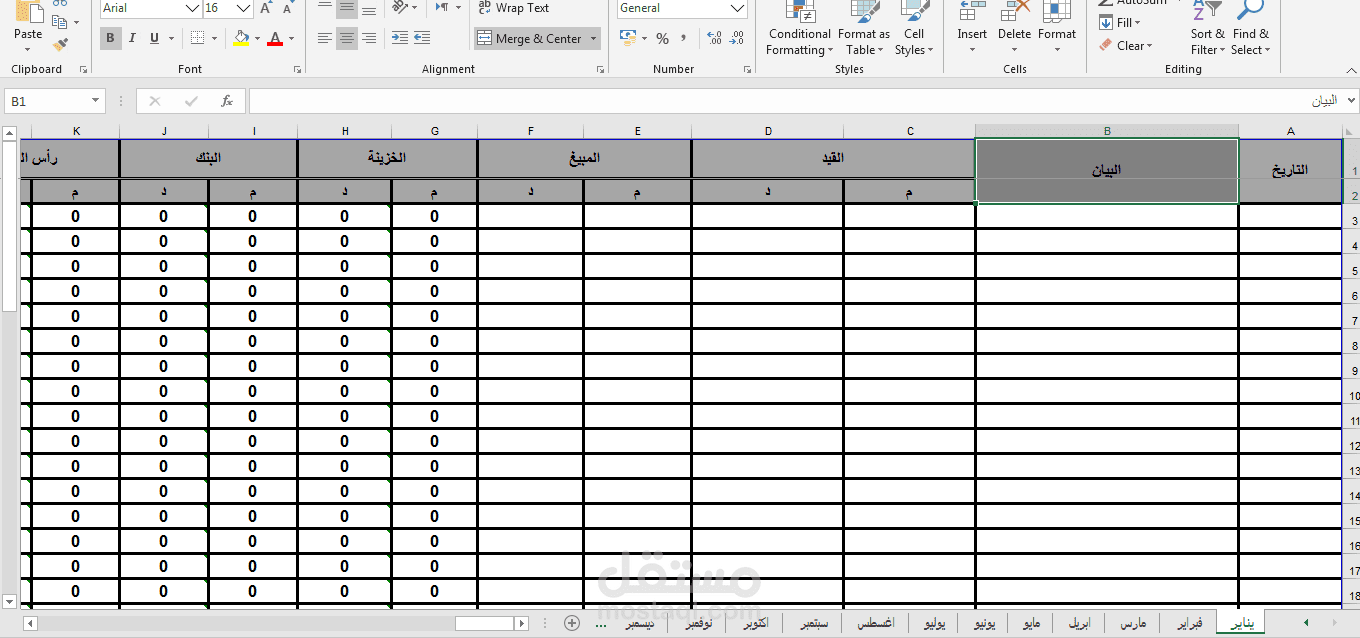Open Sort & Filter menu
This screenshot has height=638, width=1360.
tap(1208, 28)
